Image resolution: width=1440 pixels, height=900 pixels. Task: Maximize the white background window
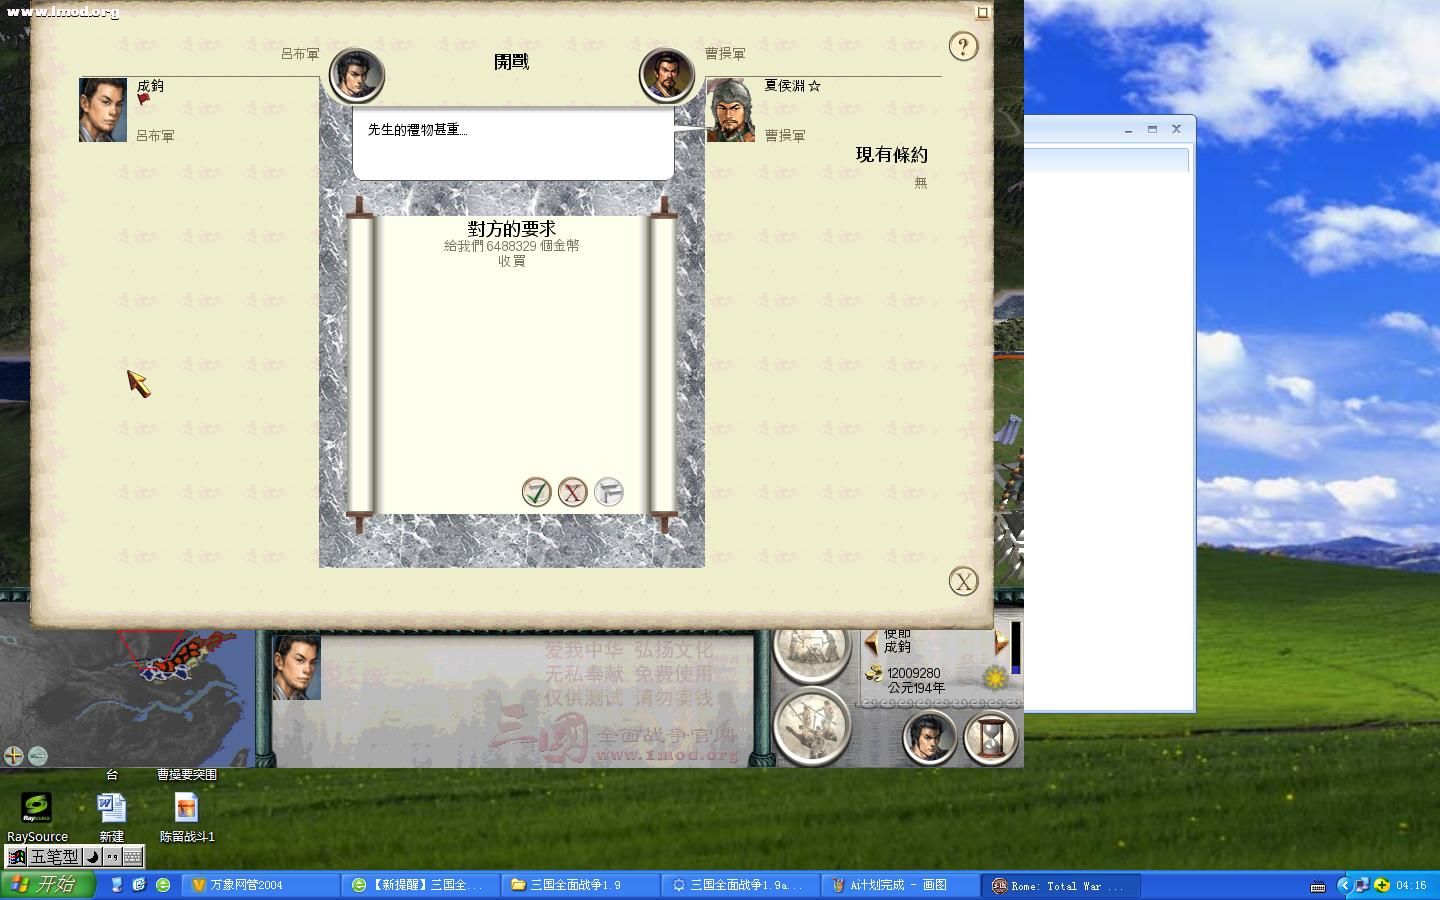pos(1152,130)
